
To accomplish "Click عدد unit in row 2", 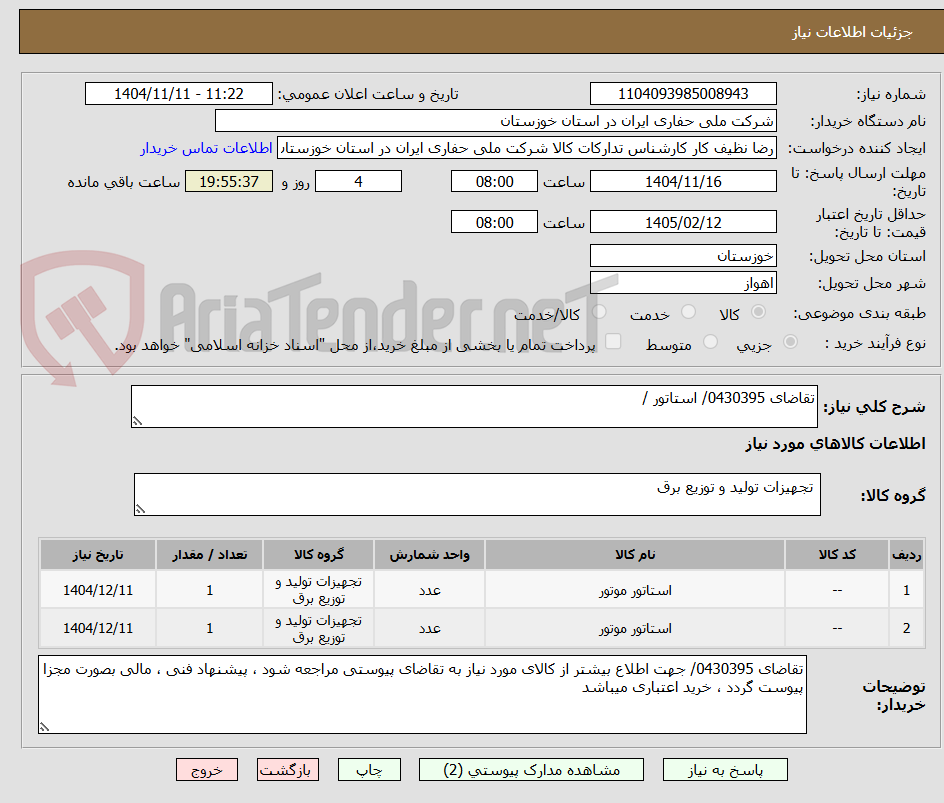I will point(430,628).
